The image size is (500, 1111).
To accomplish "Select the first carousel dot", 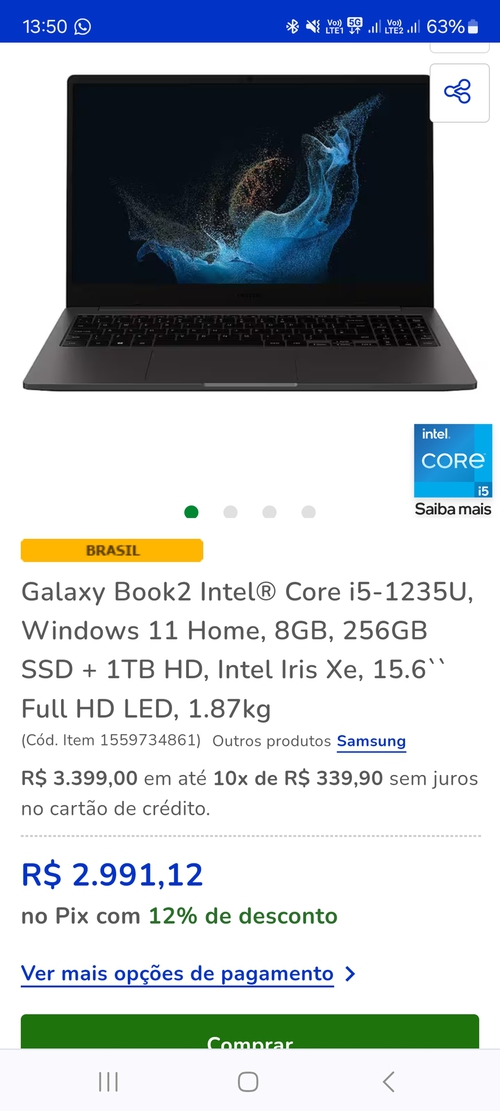I will tap(191, 512).
